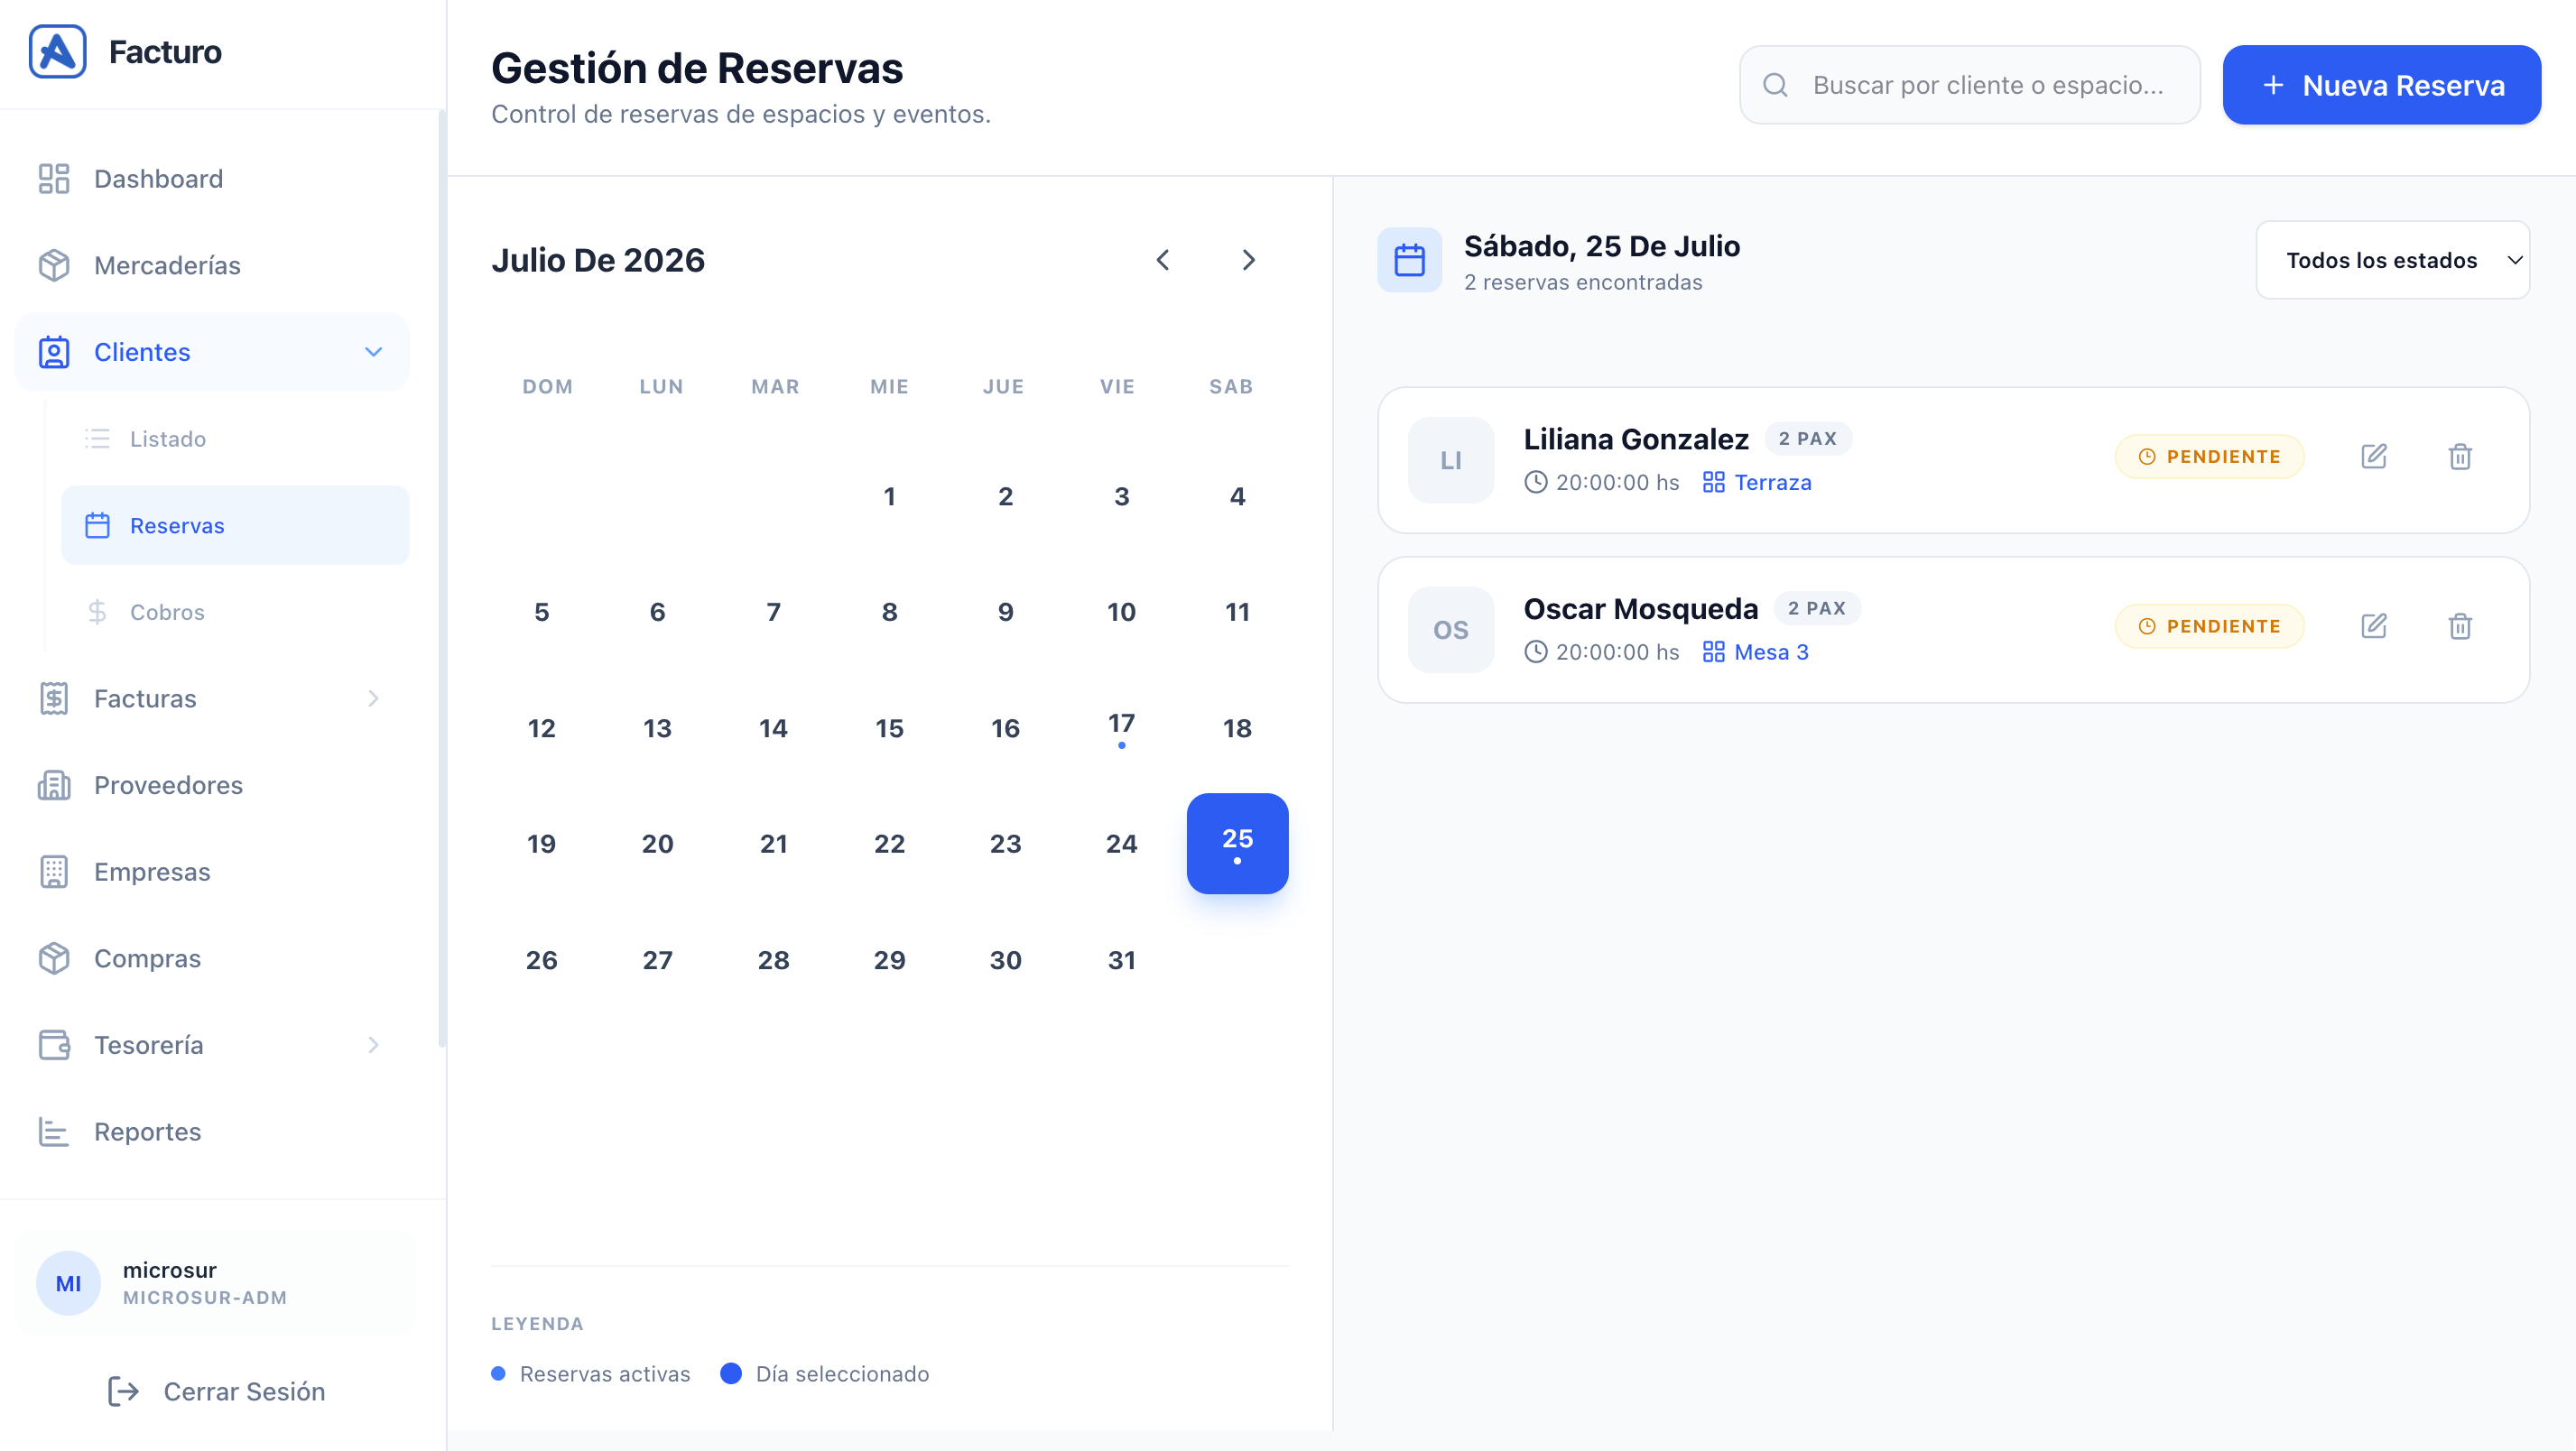The image size is (2576, 1451).
Task: Collapse the Clientes menu chevron
Action: [x=373, y=352]
